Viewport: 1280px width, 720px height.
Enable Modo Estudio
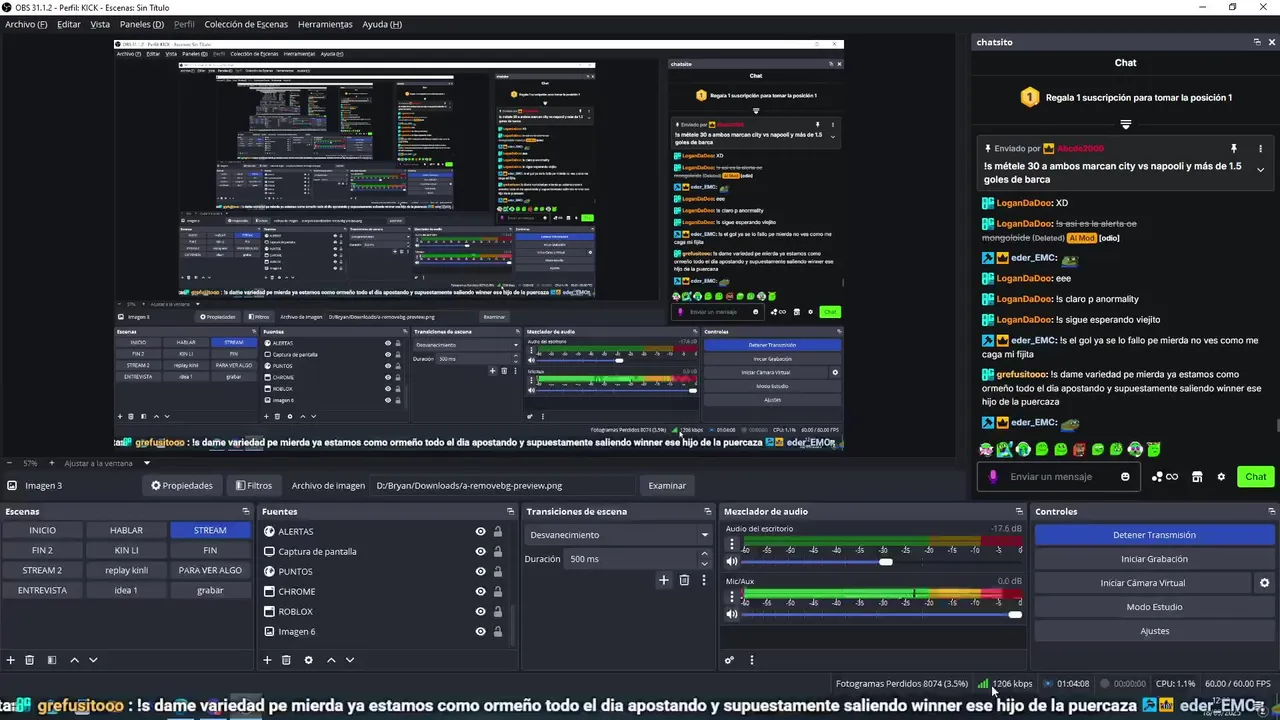click(1154, 607)
